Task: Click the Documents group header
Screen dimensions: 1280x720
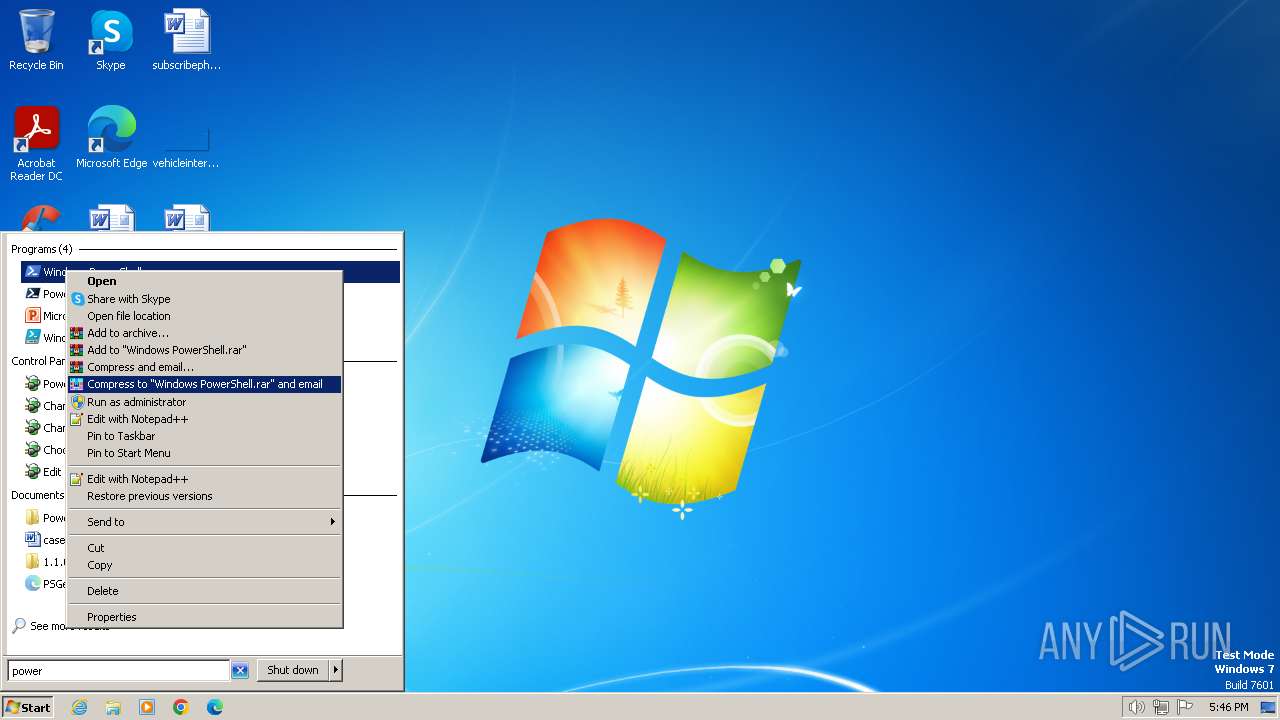Action: [37, 495]
